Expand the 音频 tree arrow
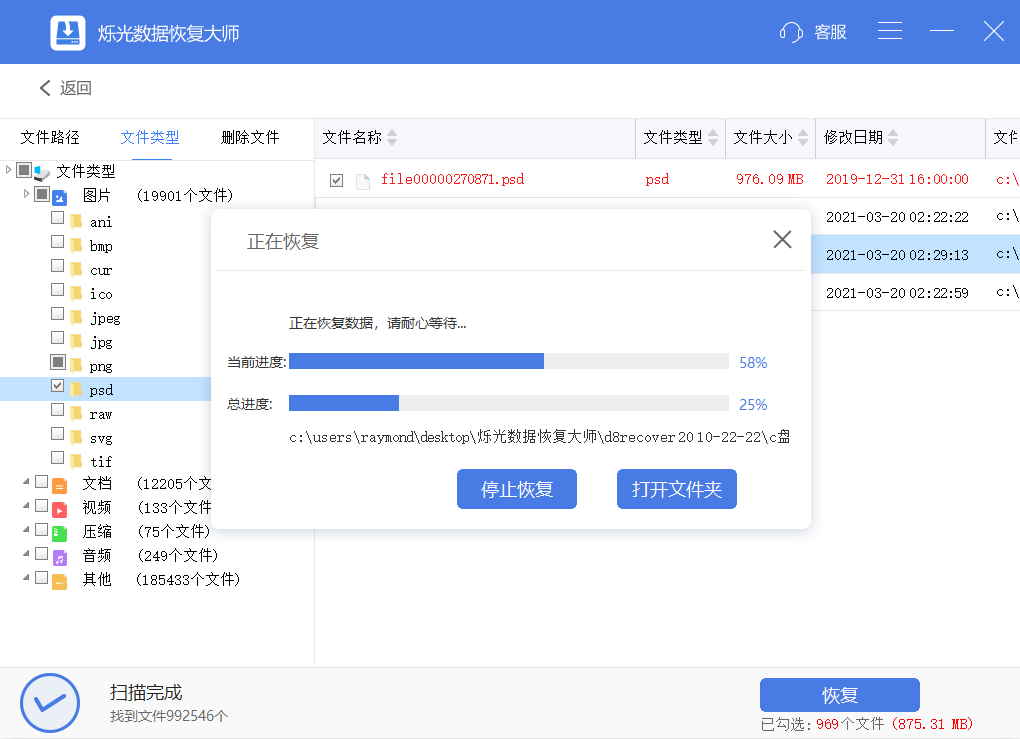The image size is (1020, 739). [26, 554]
